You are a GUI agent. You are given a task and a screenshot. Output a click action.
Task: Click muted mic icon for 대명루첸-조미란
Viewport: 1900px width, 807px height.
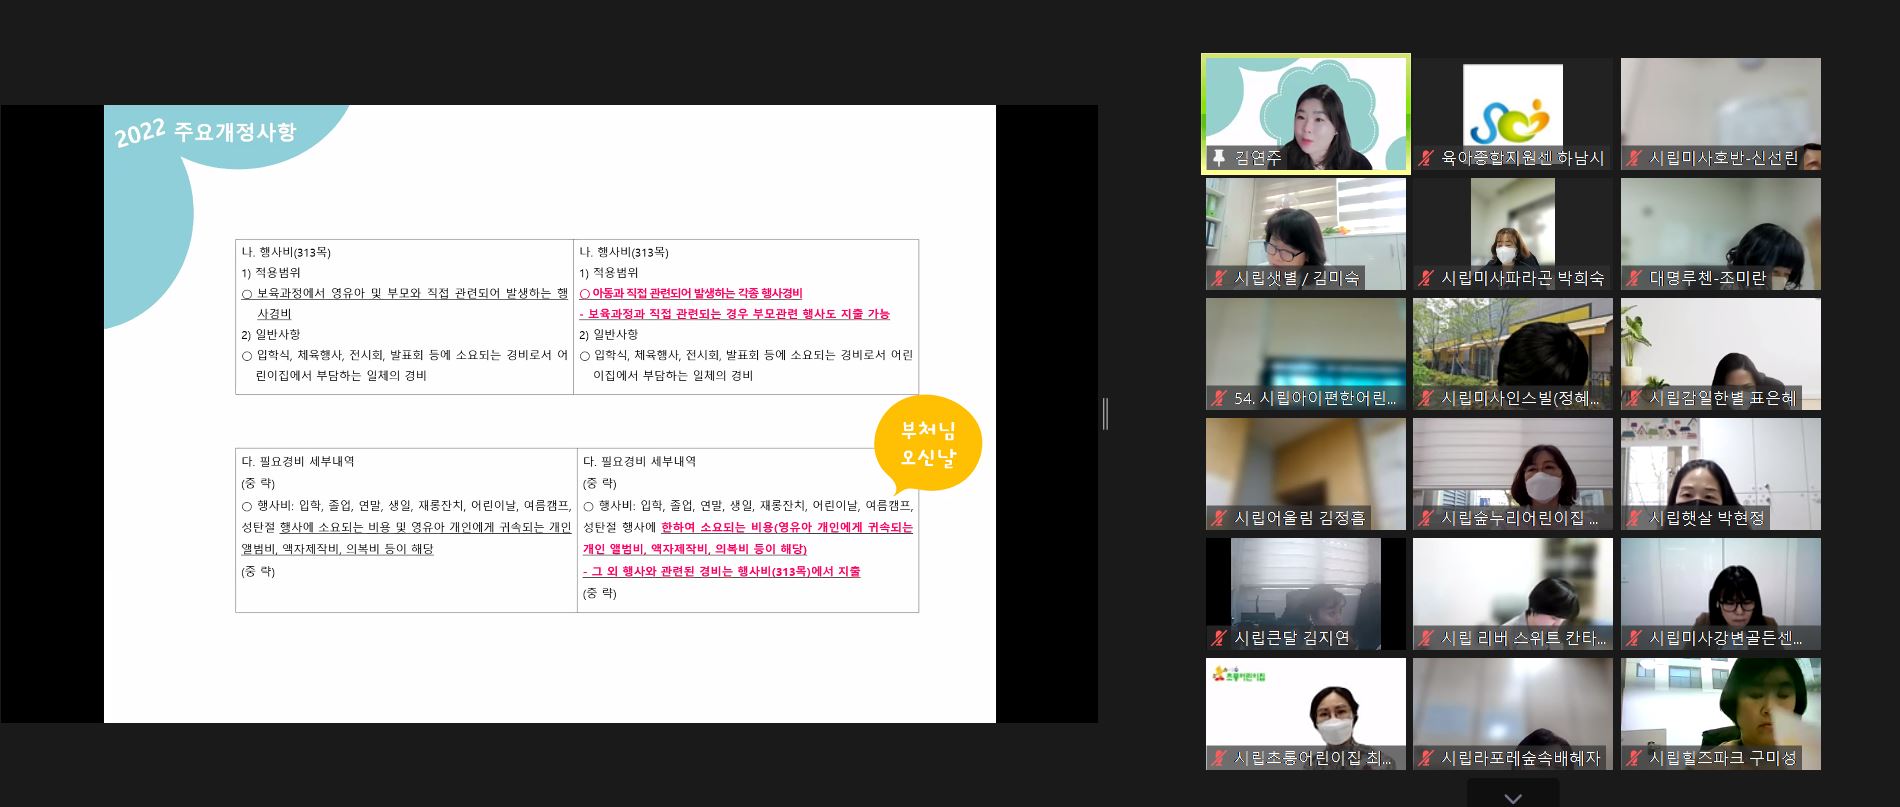click(x=1634, y=278)
